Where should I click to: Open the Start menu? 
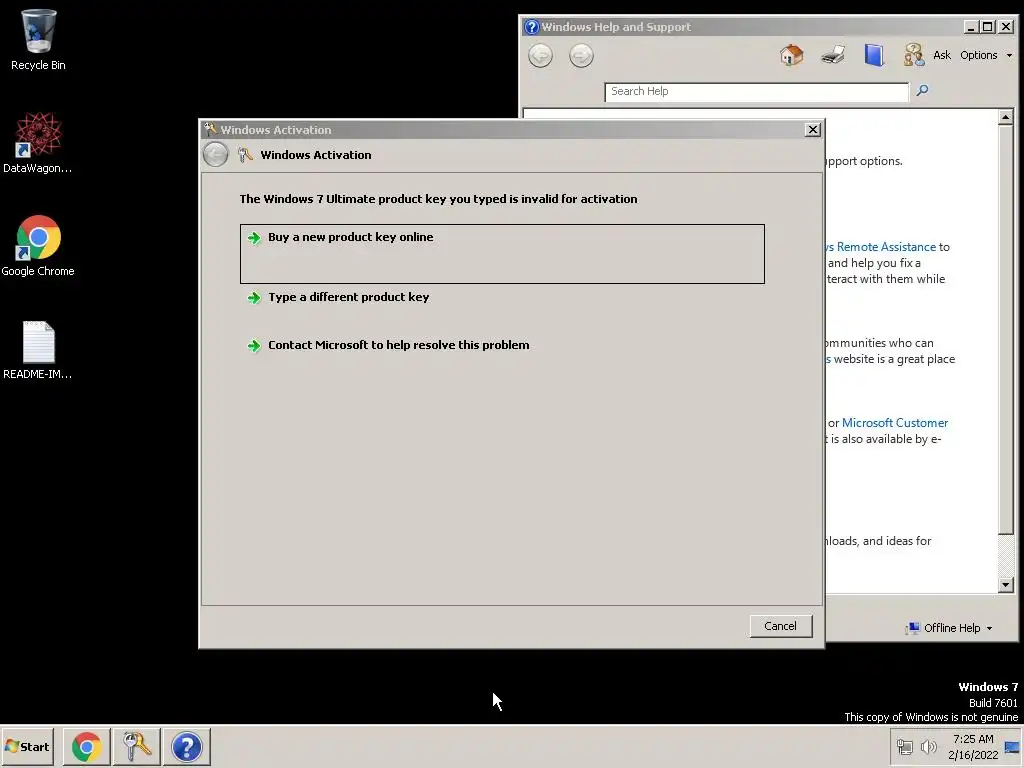pos(27,746)
